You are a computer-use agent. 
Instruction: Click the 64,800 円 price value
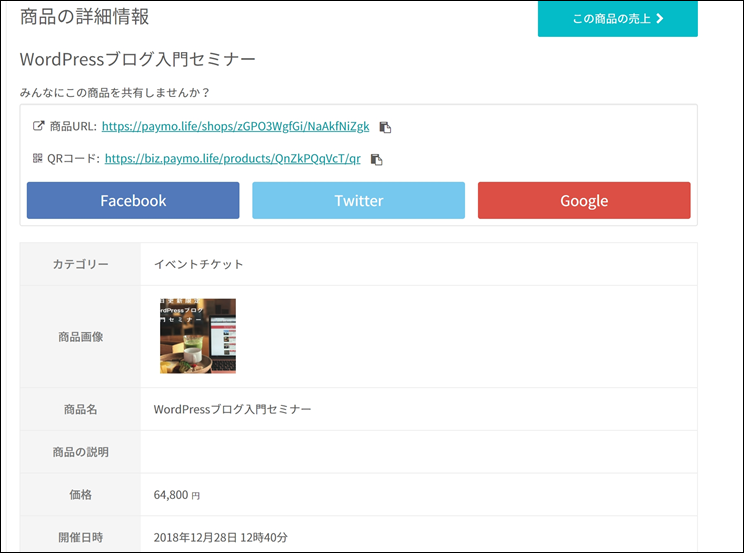pyautogui.click(x=177, y=495)
